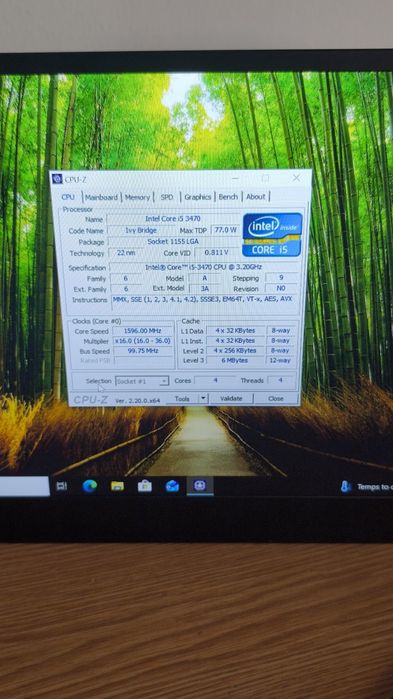
Task: Click the Tools button
Action: pos(182,399)
